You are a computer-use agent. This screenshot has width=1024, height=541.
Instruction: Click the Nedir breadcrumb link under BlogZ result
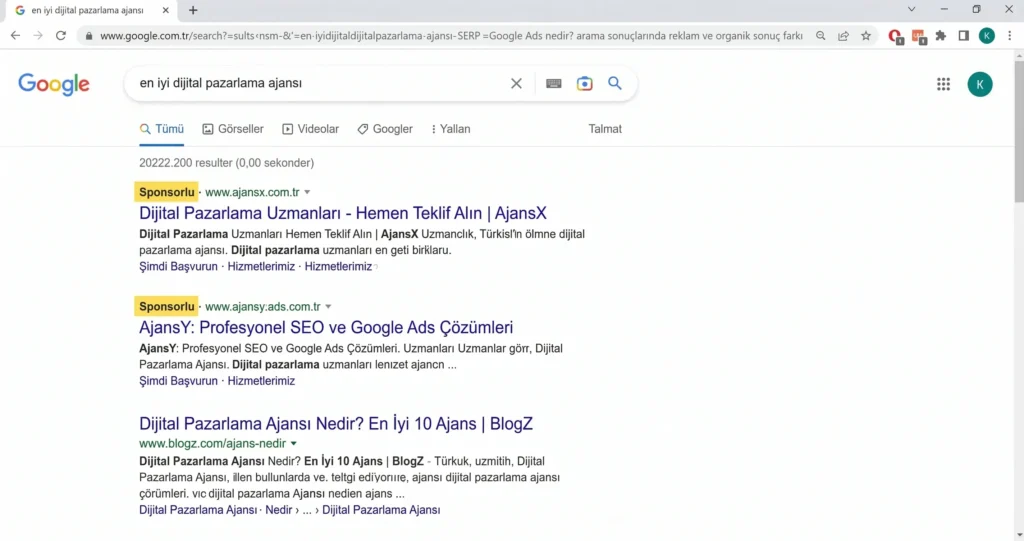click(x=279, y=510)
